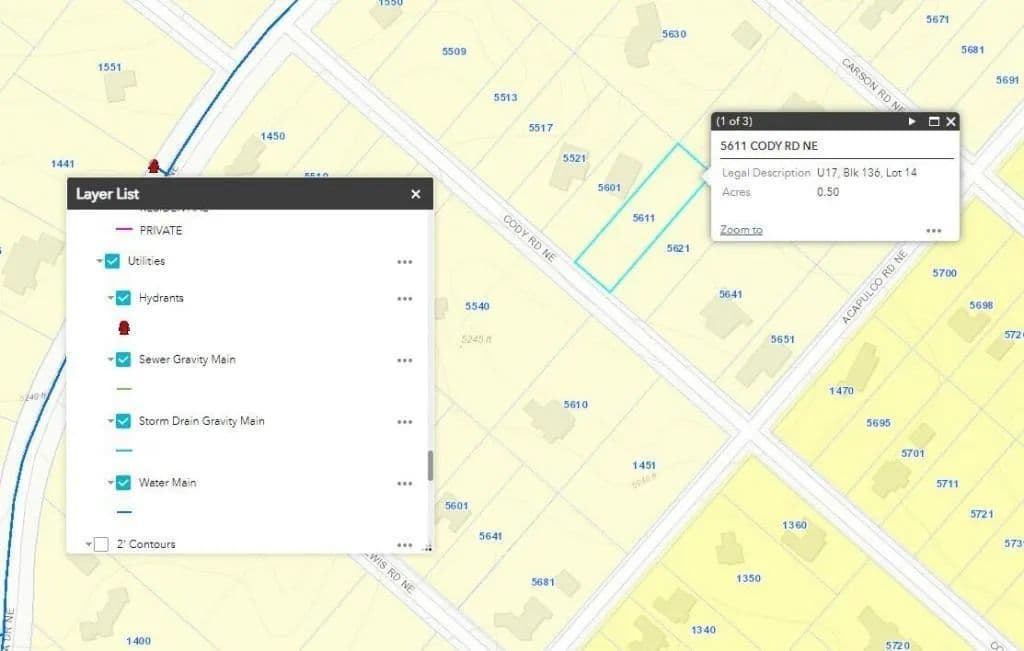Open options for Sewer Gravity Main layer
Image resolution: width=1024 pixels, height=651 pixels.
click(404, 360)
